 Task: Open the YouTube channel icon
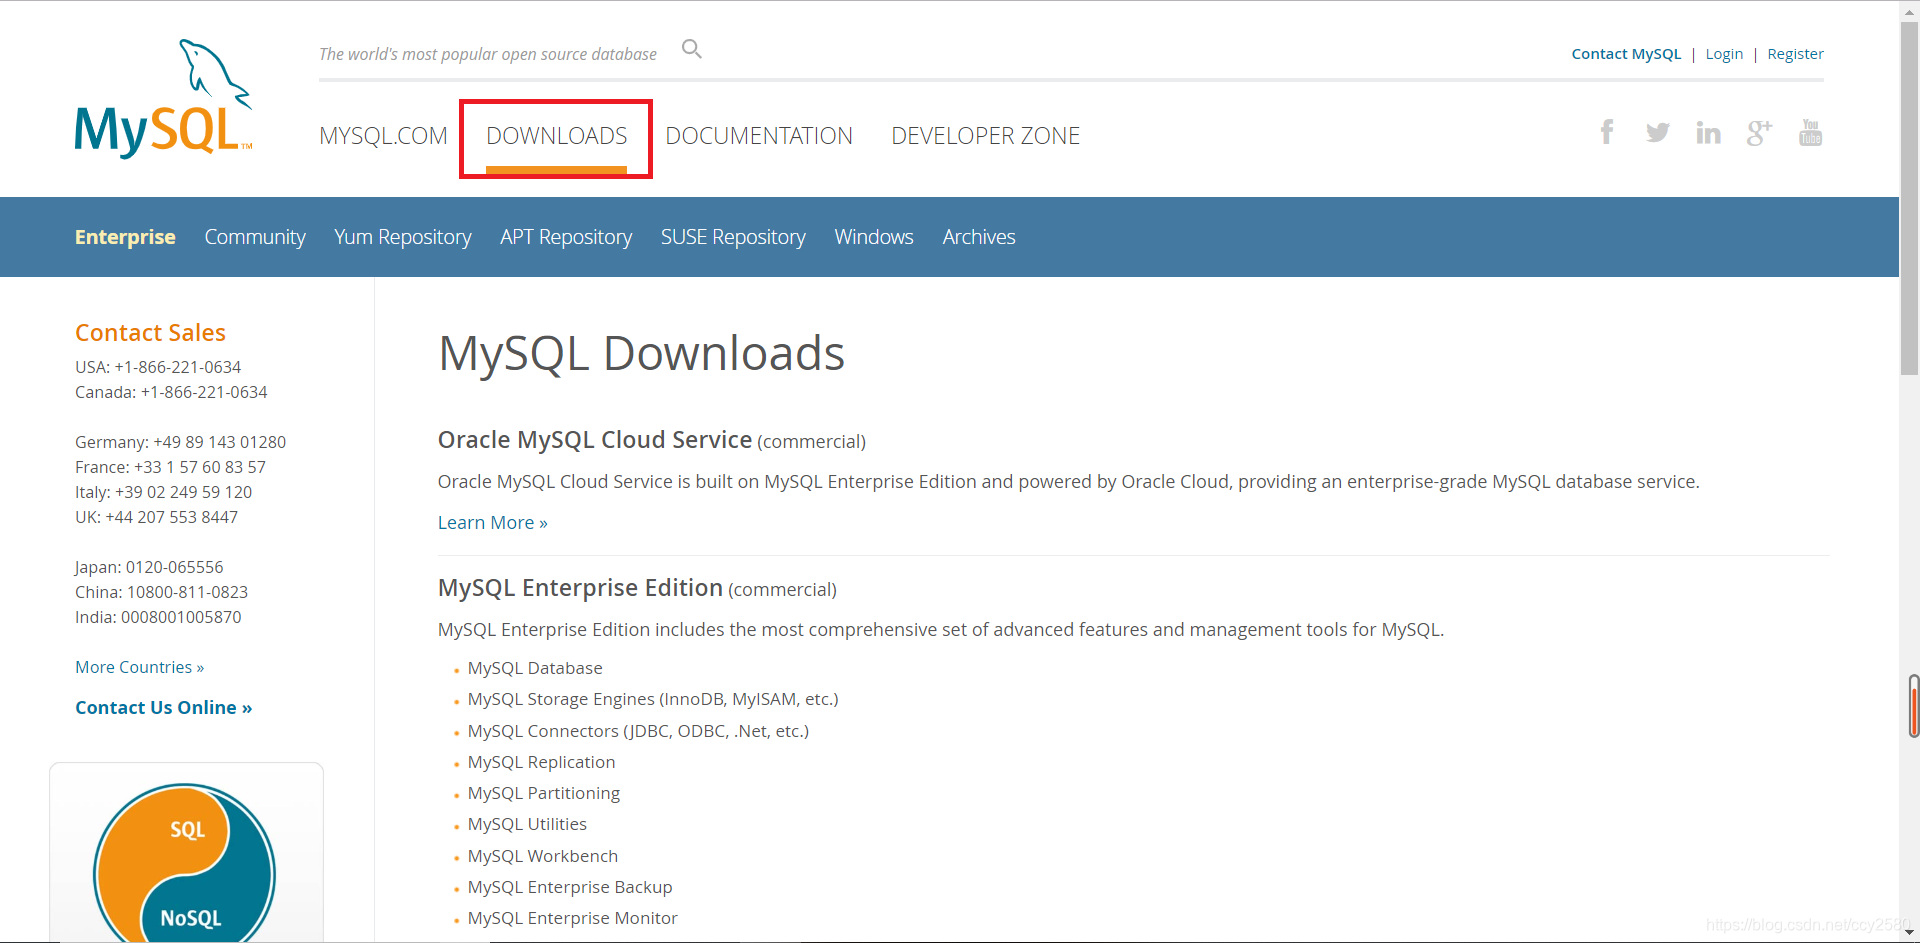1811,132
